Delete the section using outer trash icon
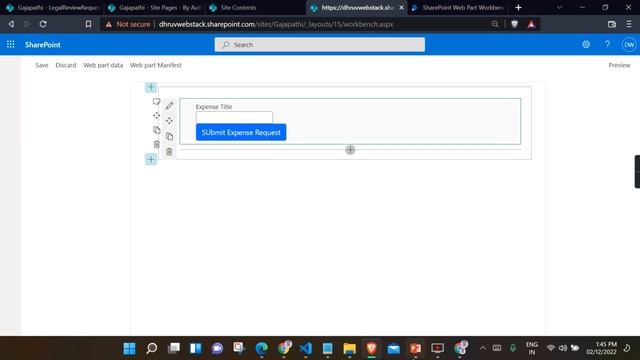The width and height of the screenshot is (640, 360). [x=156, y=144]
